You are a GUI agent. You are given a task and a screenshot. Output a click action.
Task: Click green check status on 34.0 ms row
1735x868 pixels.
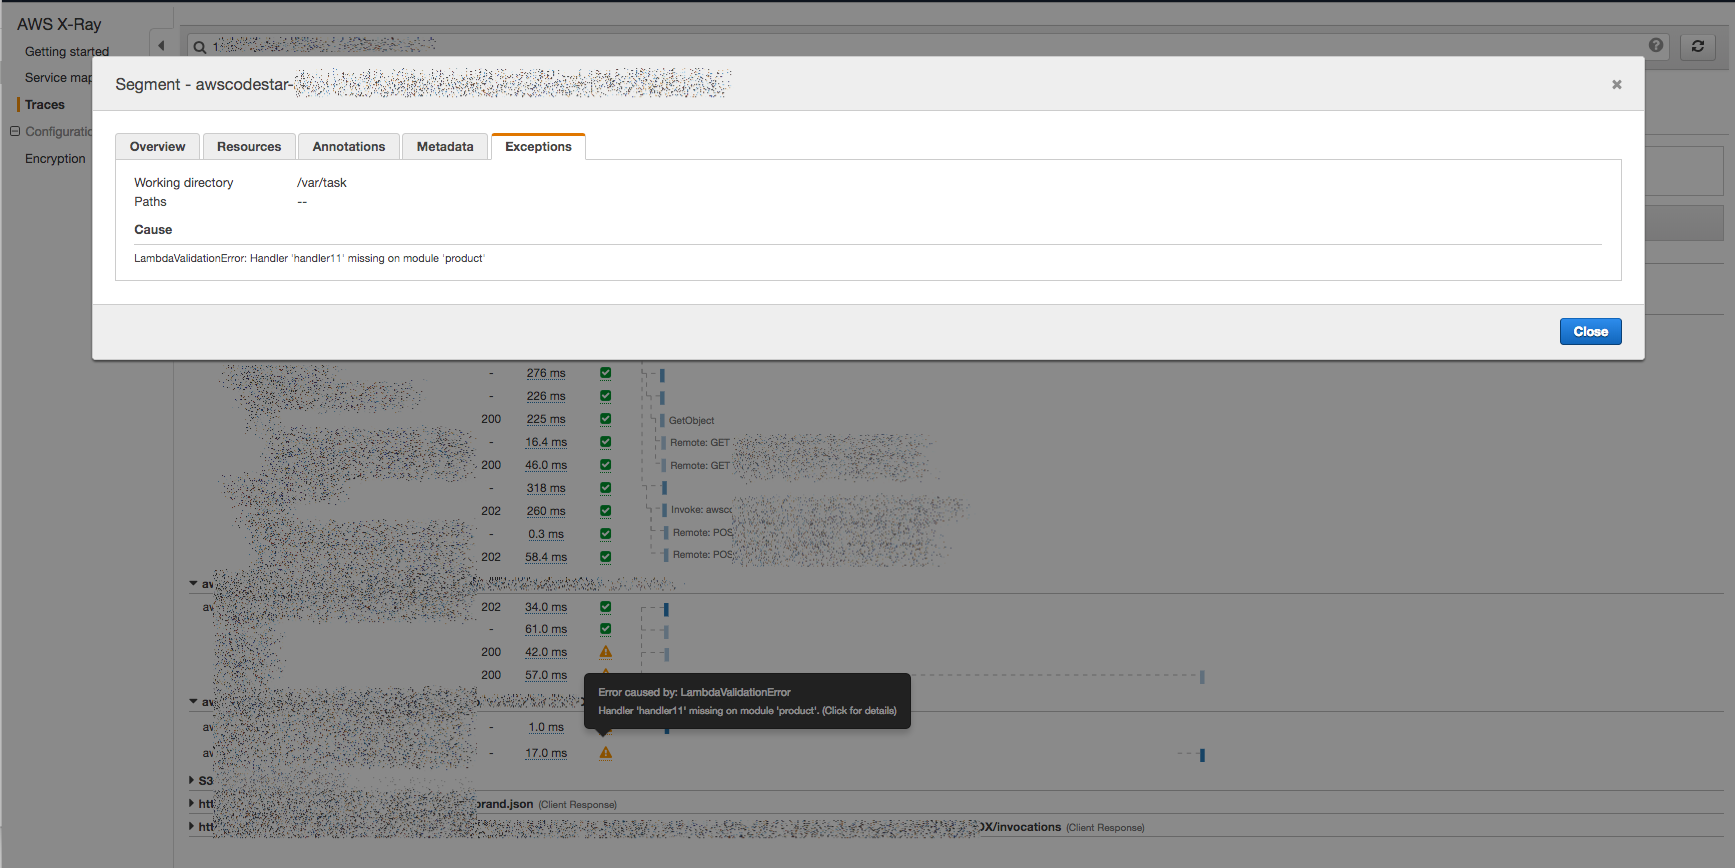pos(605,607)
